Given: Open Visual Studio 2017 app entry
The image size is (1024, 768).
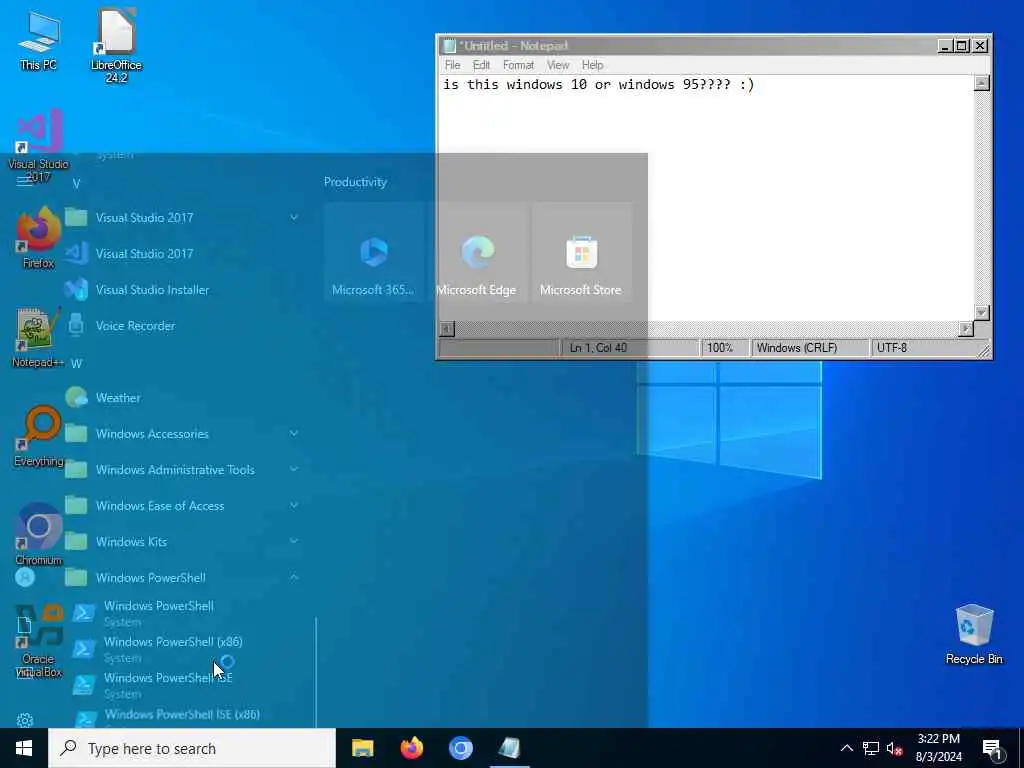Looking at the screenshot, I should pos(144,253).
